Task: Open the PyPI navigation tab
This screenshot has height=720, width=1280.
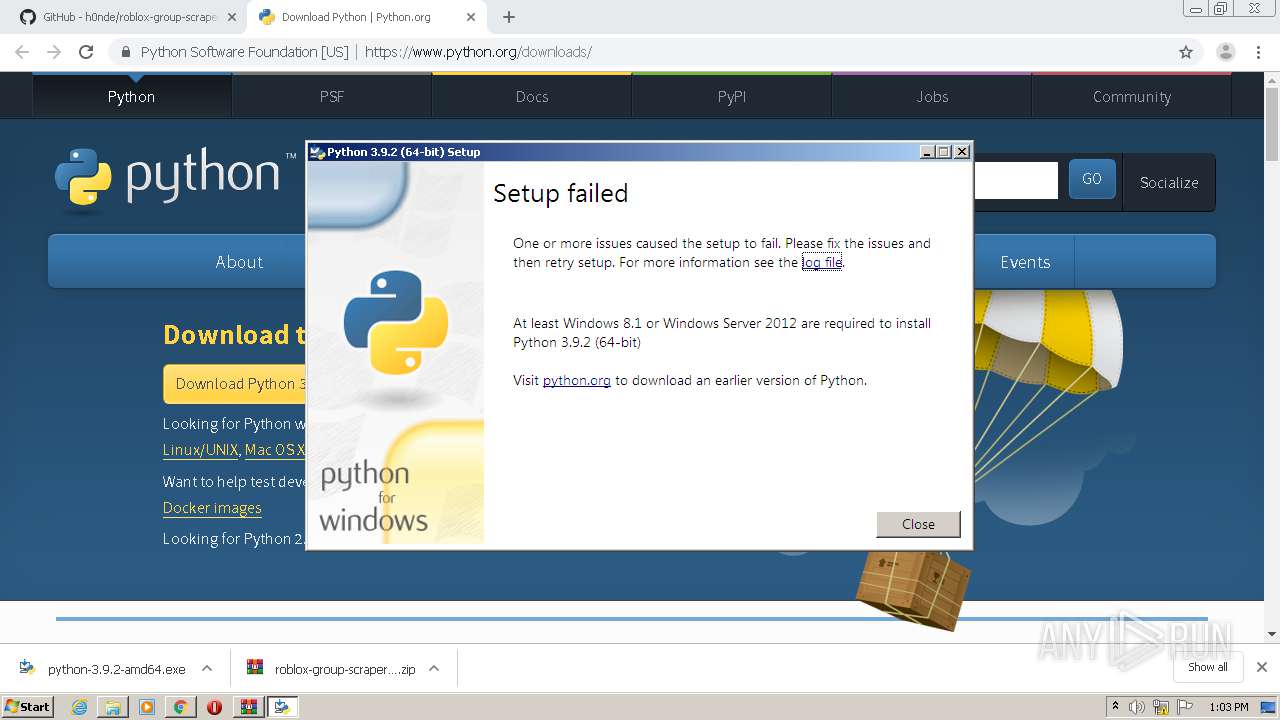Action: (x=732, y=96)
